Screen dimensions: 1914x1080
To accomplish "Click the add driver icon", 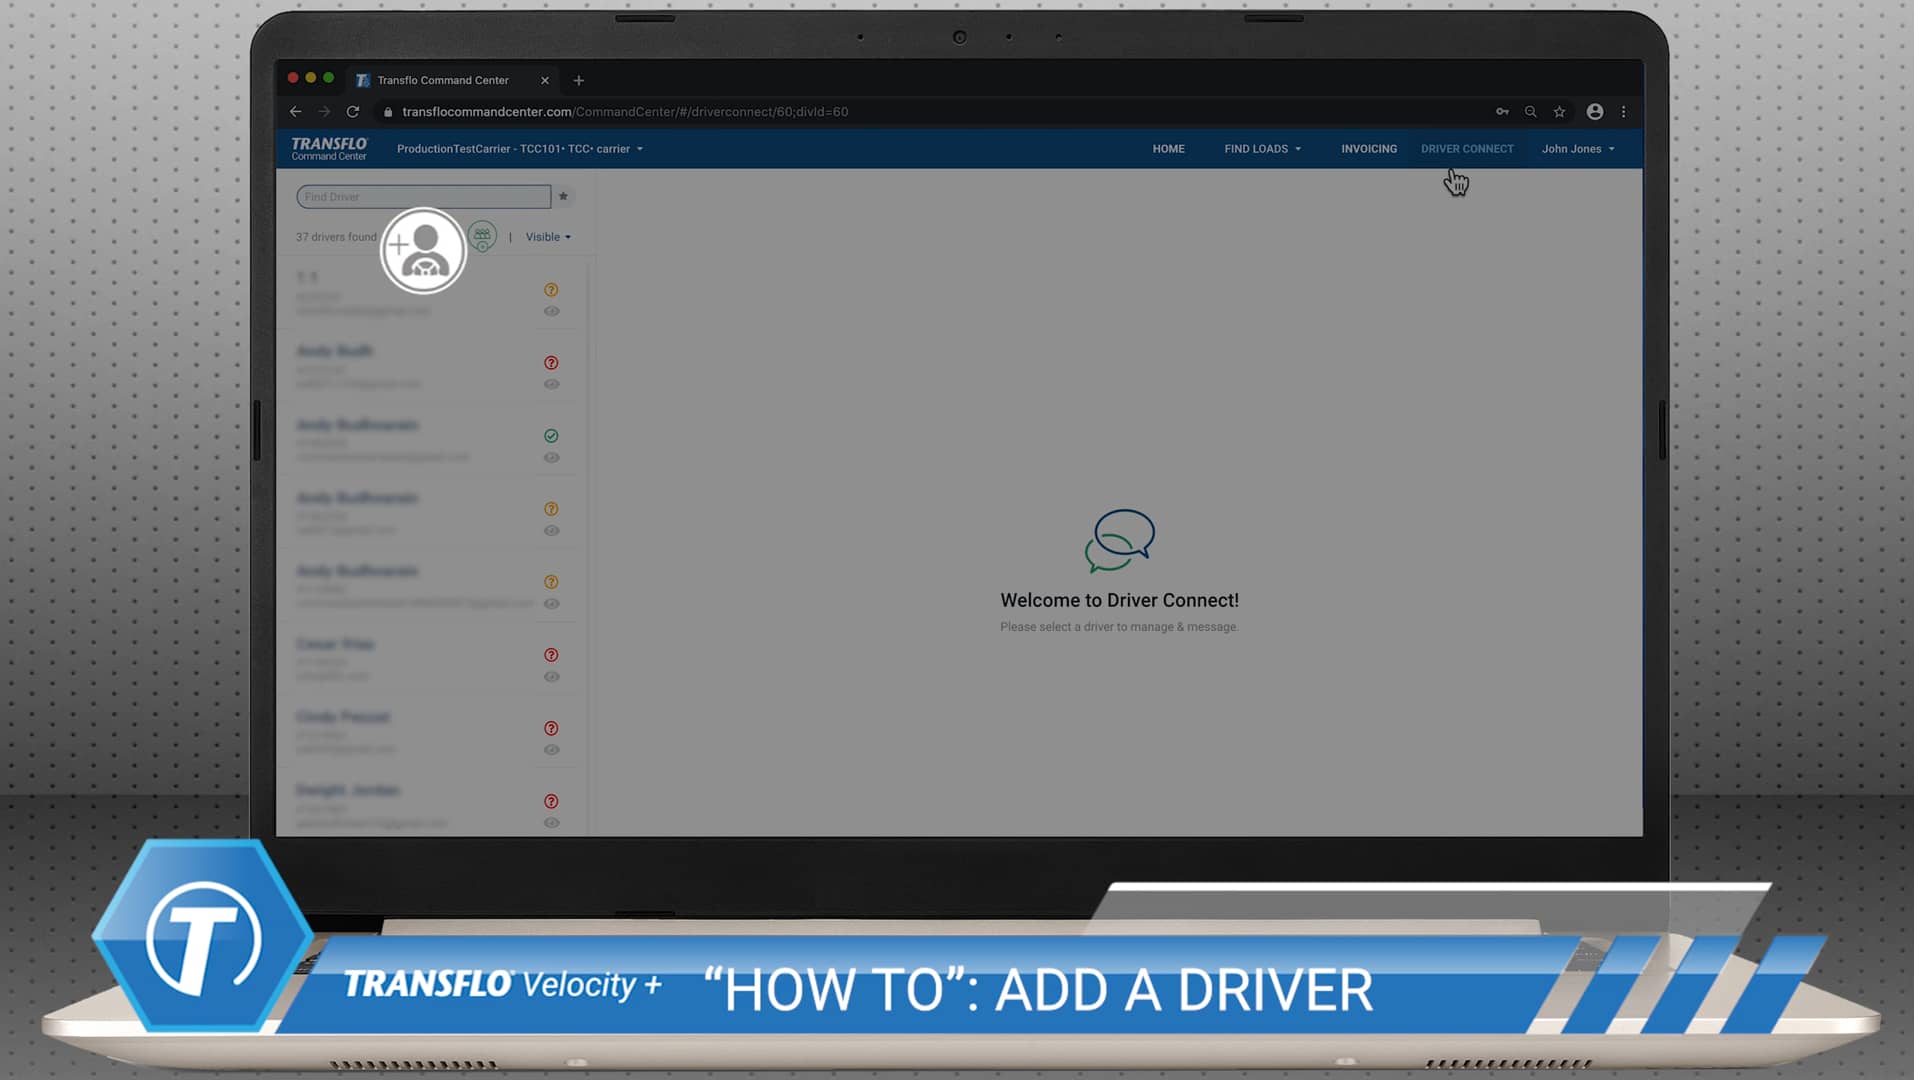I will [423, 250].
